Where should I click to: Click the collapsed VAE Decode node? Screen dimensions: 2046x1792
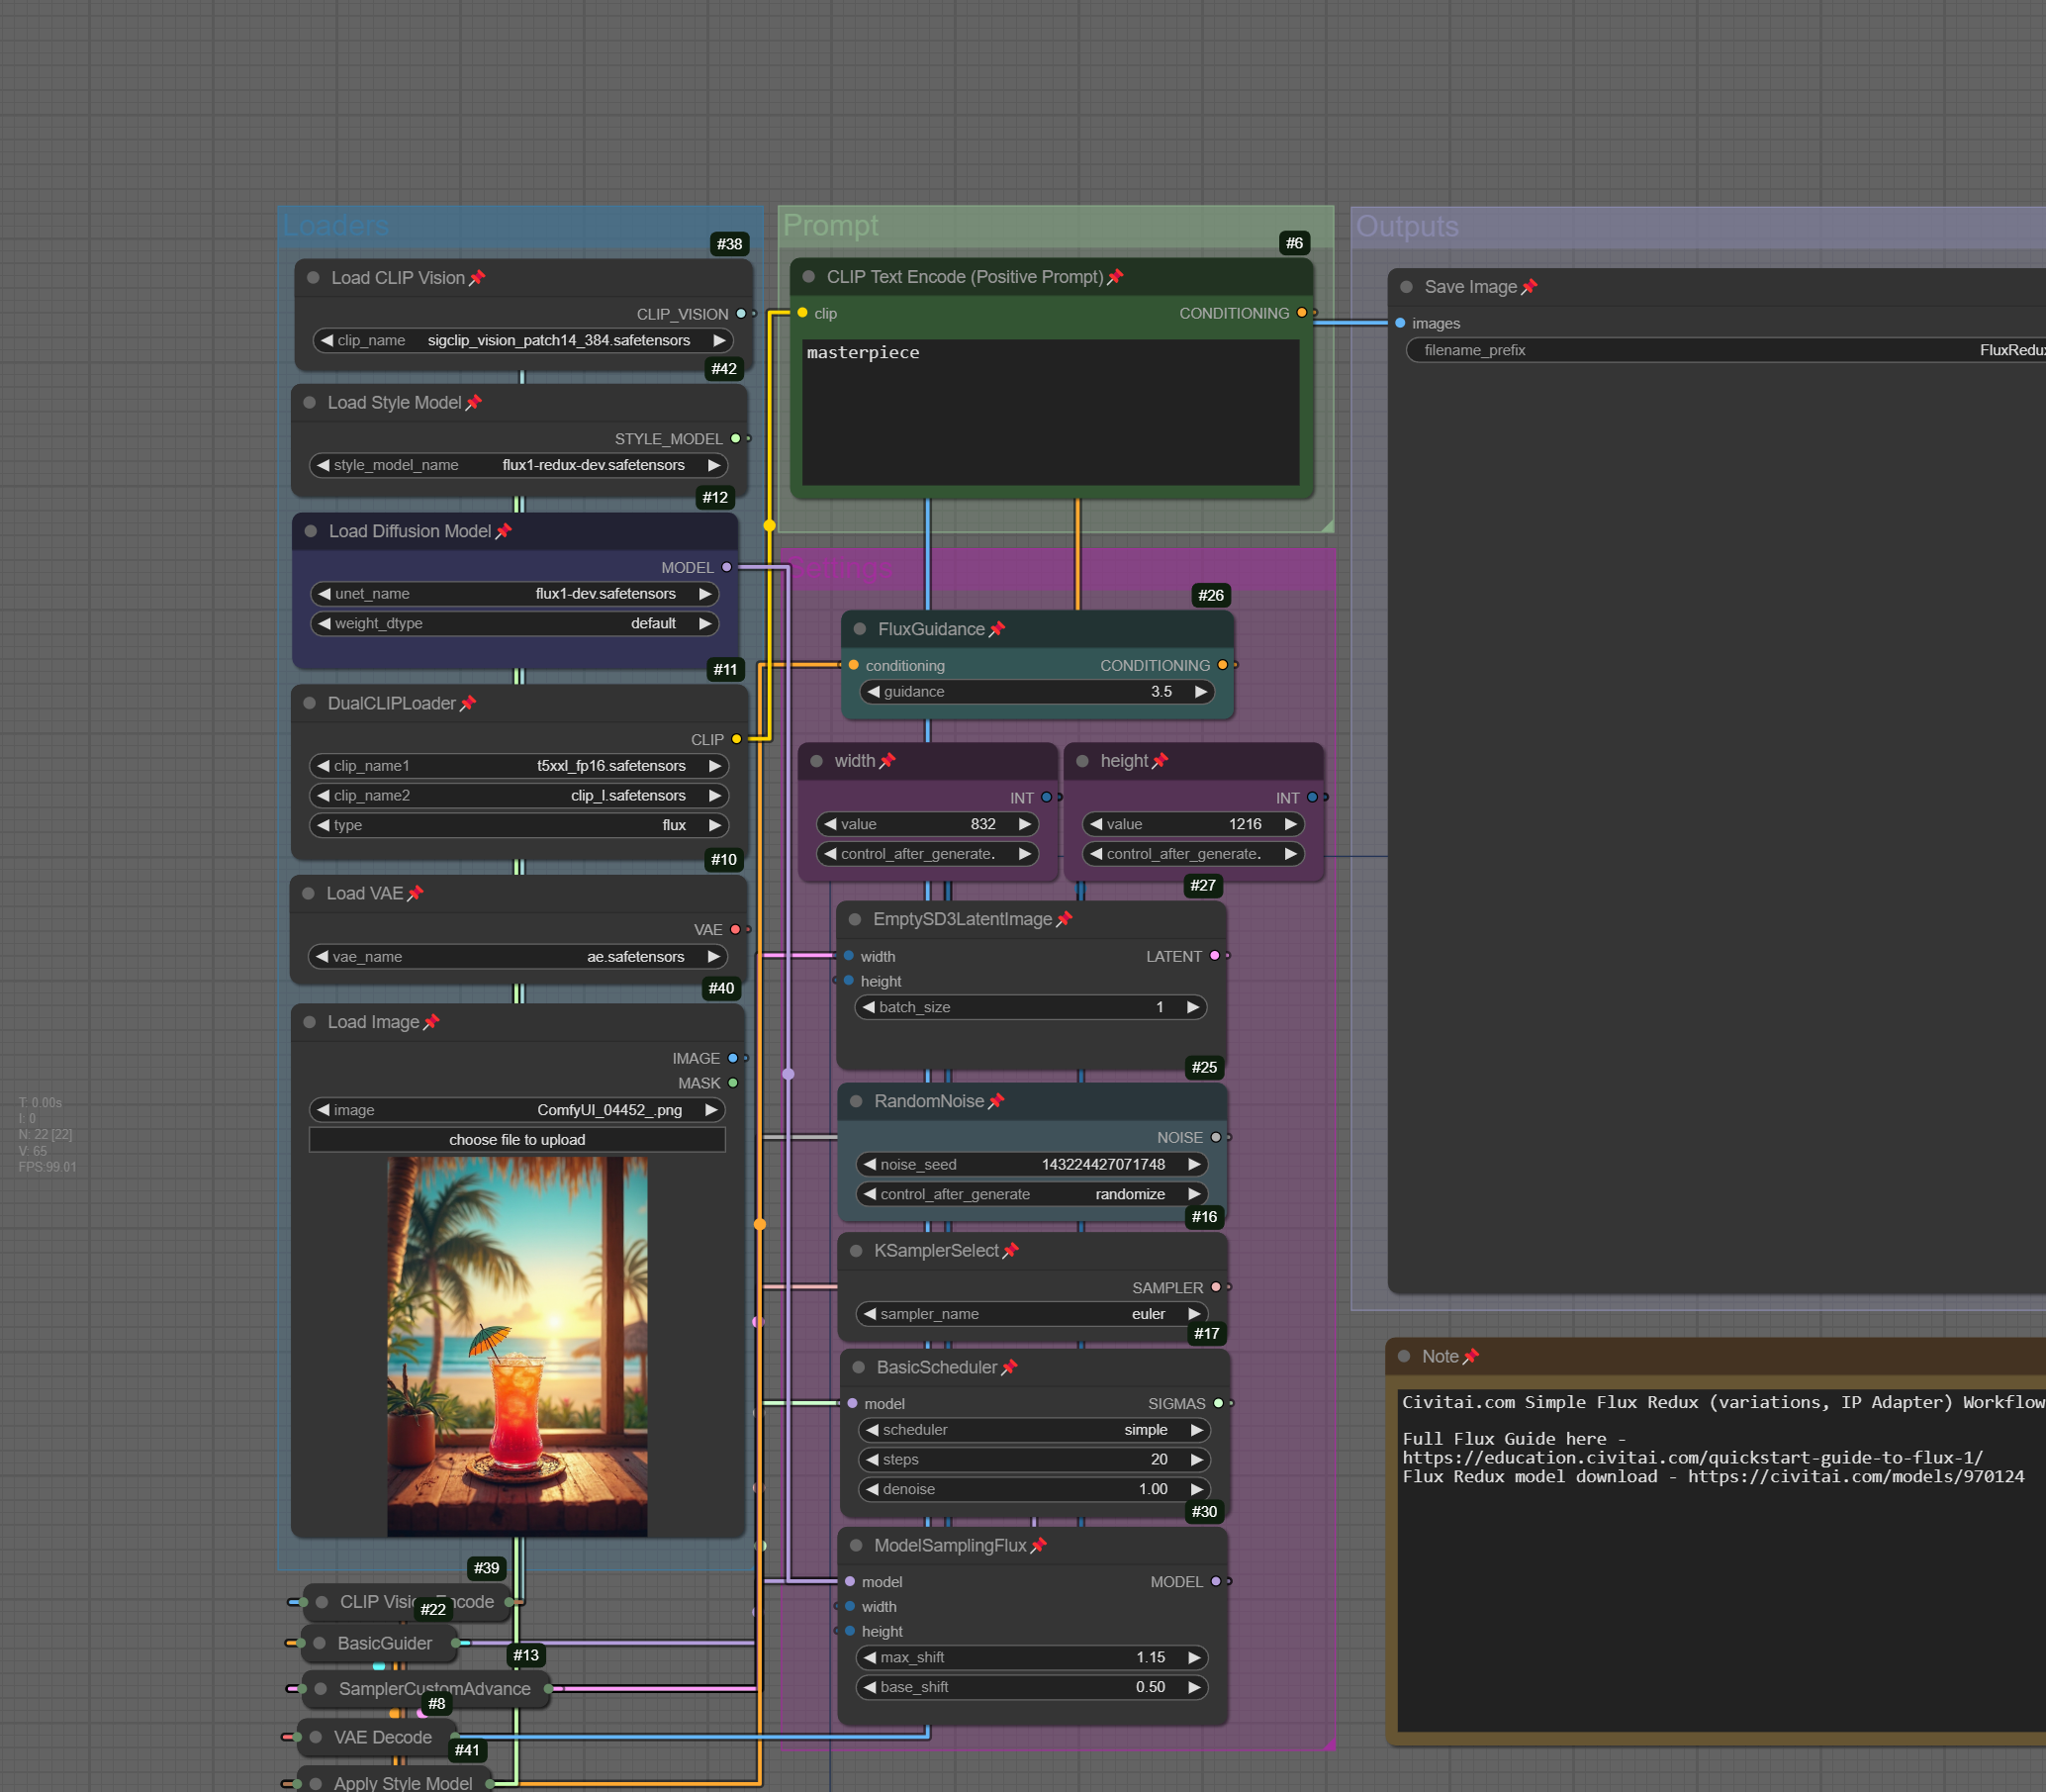point(383,1738)
